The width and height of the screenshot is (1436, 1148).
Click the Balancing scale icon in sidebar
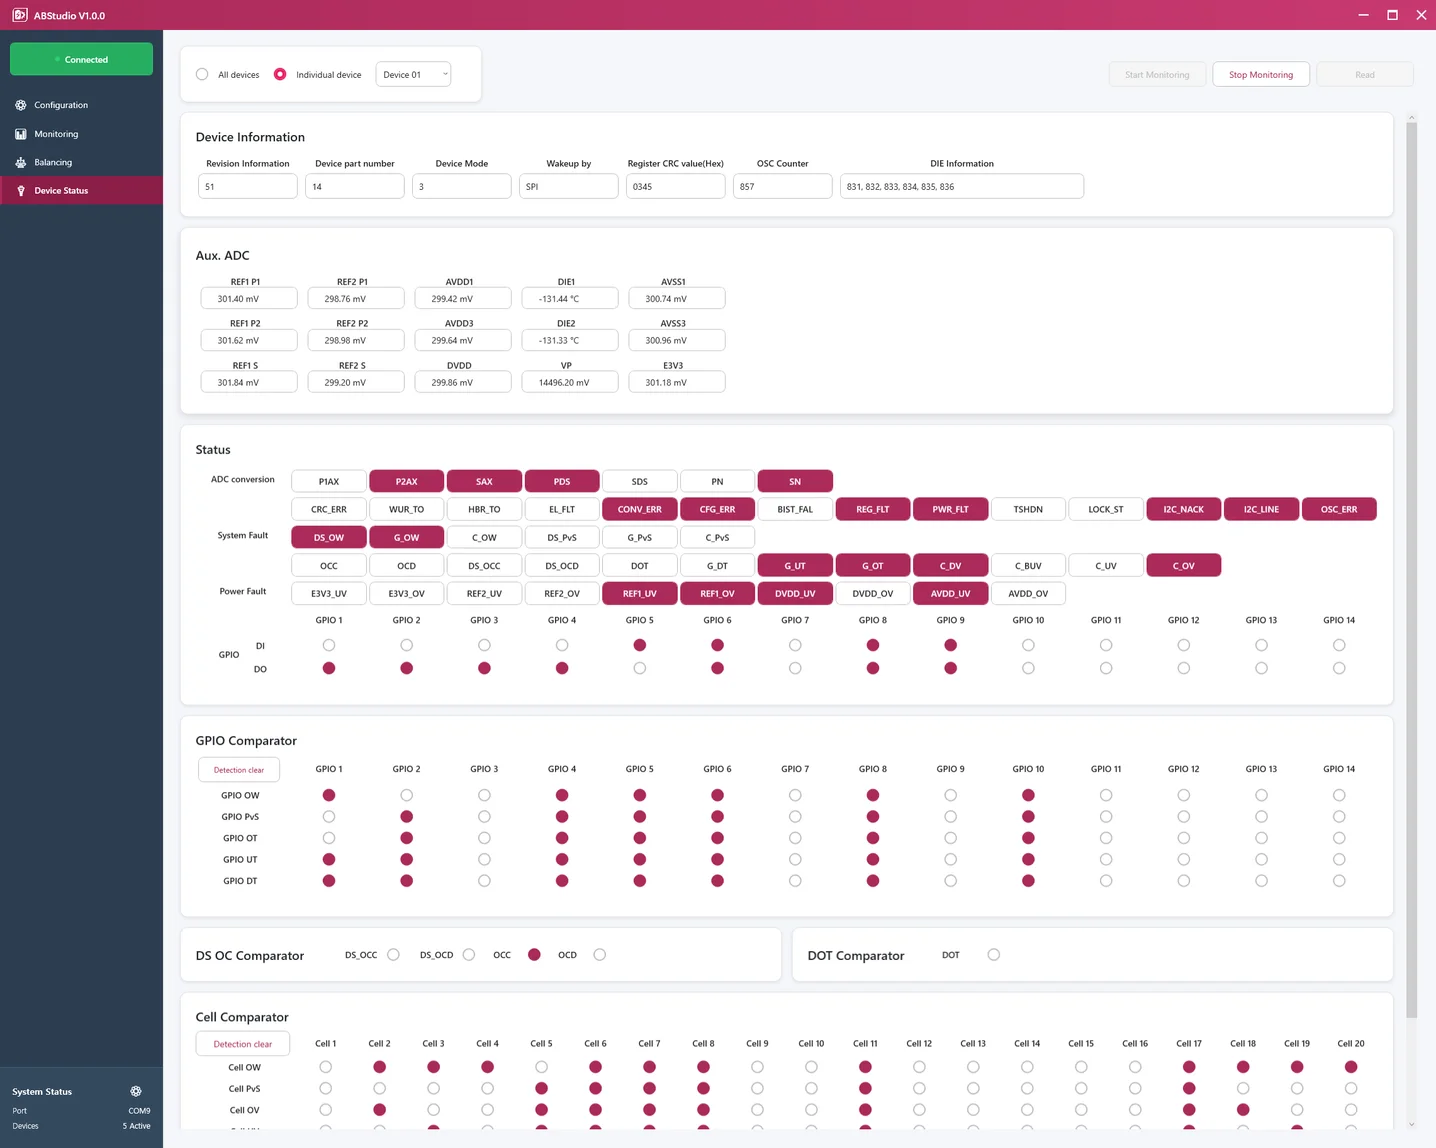pos(21,162)
